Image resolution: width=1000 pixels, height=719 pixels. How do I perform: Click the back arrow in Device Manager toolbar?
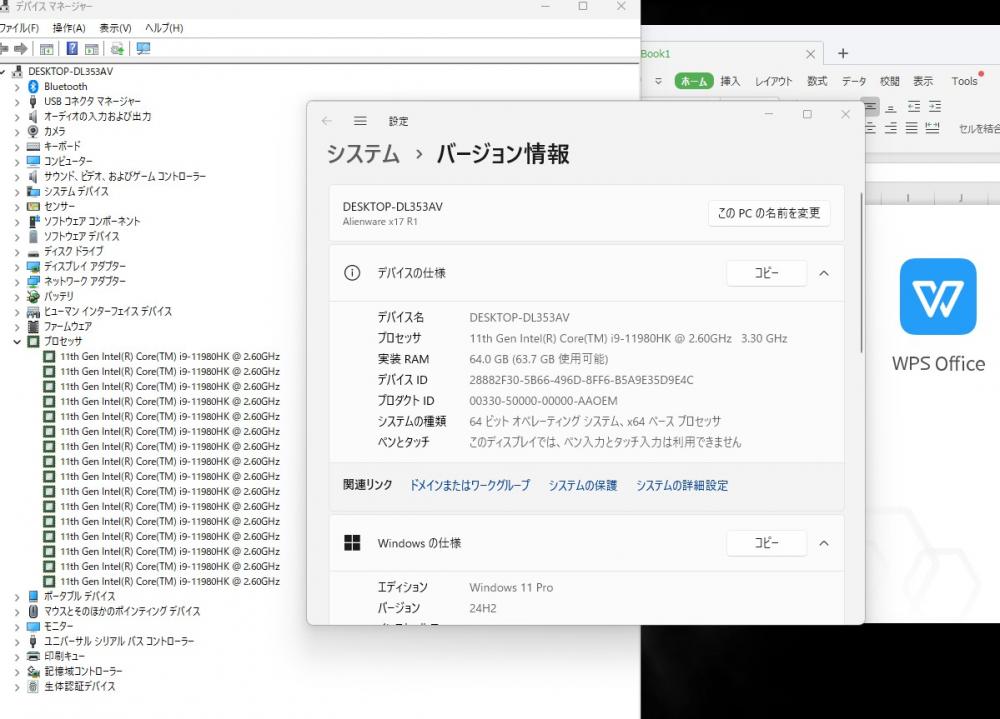click(x=3, y=48)
